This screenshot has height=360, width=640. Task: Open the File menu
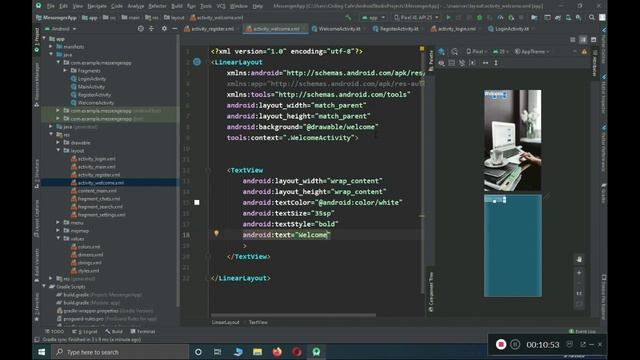click(x=51, y=6)
